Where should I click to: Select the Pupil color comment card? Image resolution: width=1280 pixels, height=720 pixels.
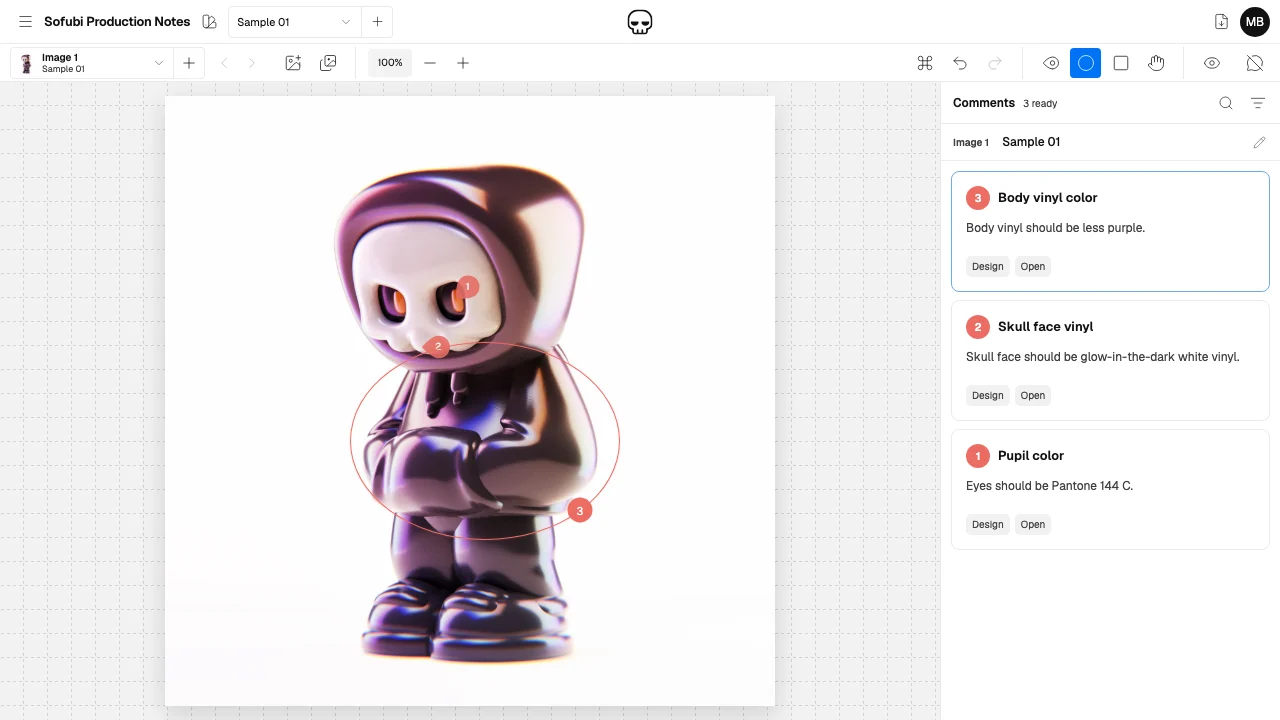coord(1110,489)
